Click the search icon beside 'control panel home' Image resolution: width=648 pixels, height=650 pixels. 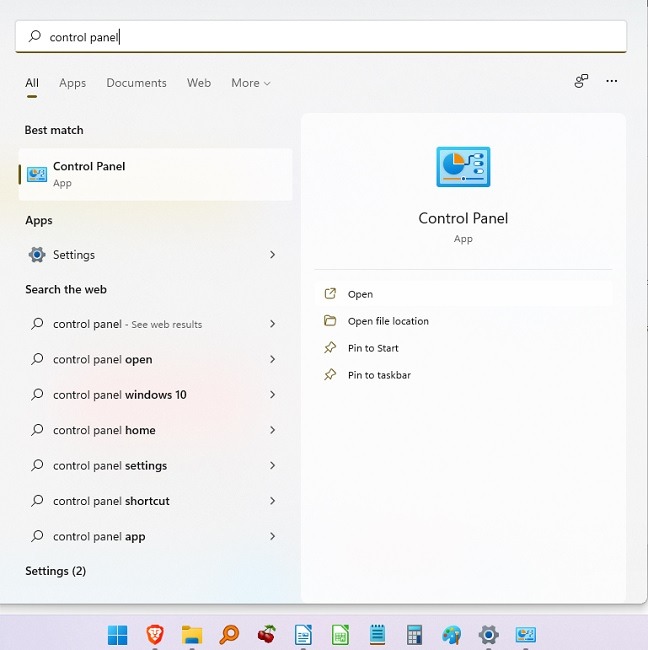(37, 430)
